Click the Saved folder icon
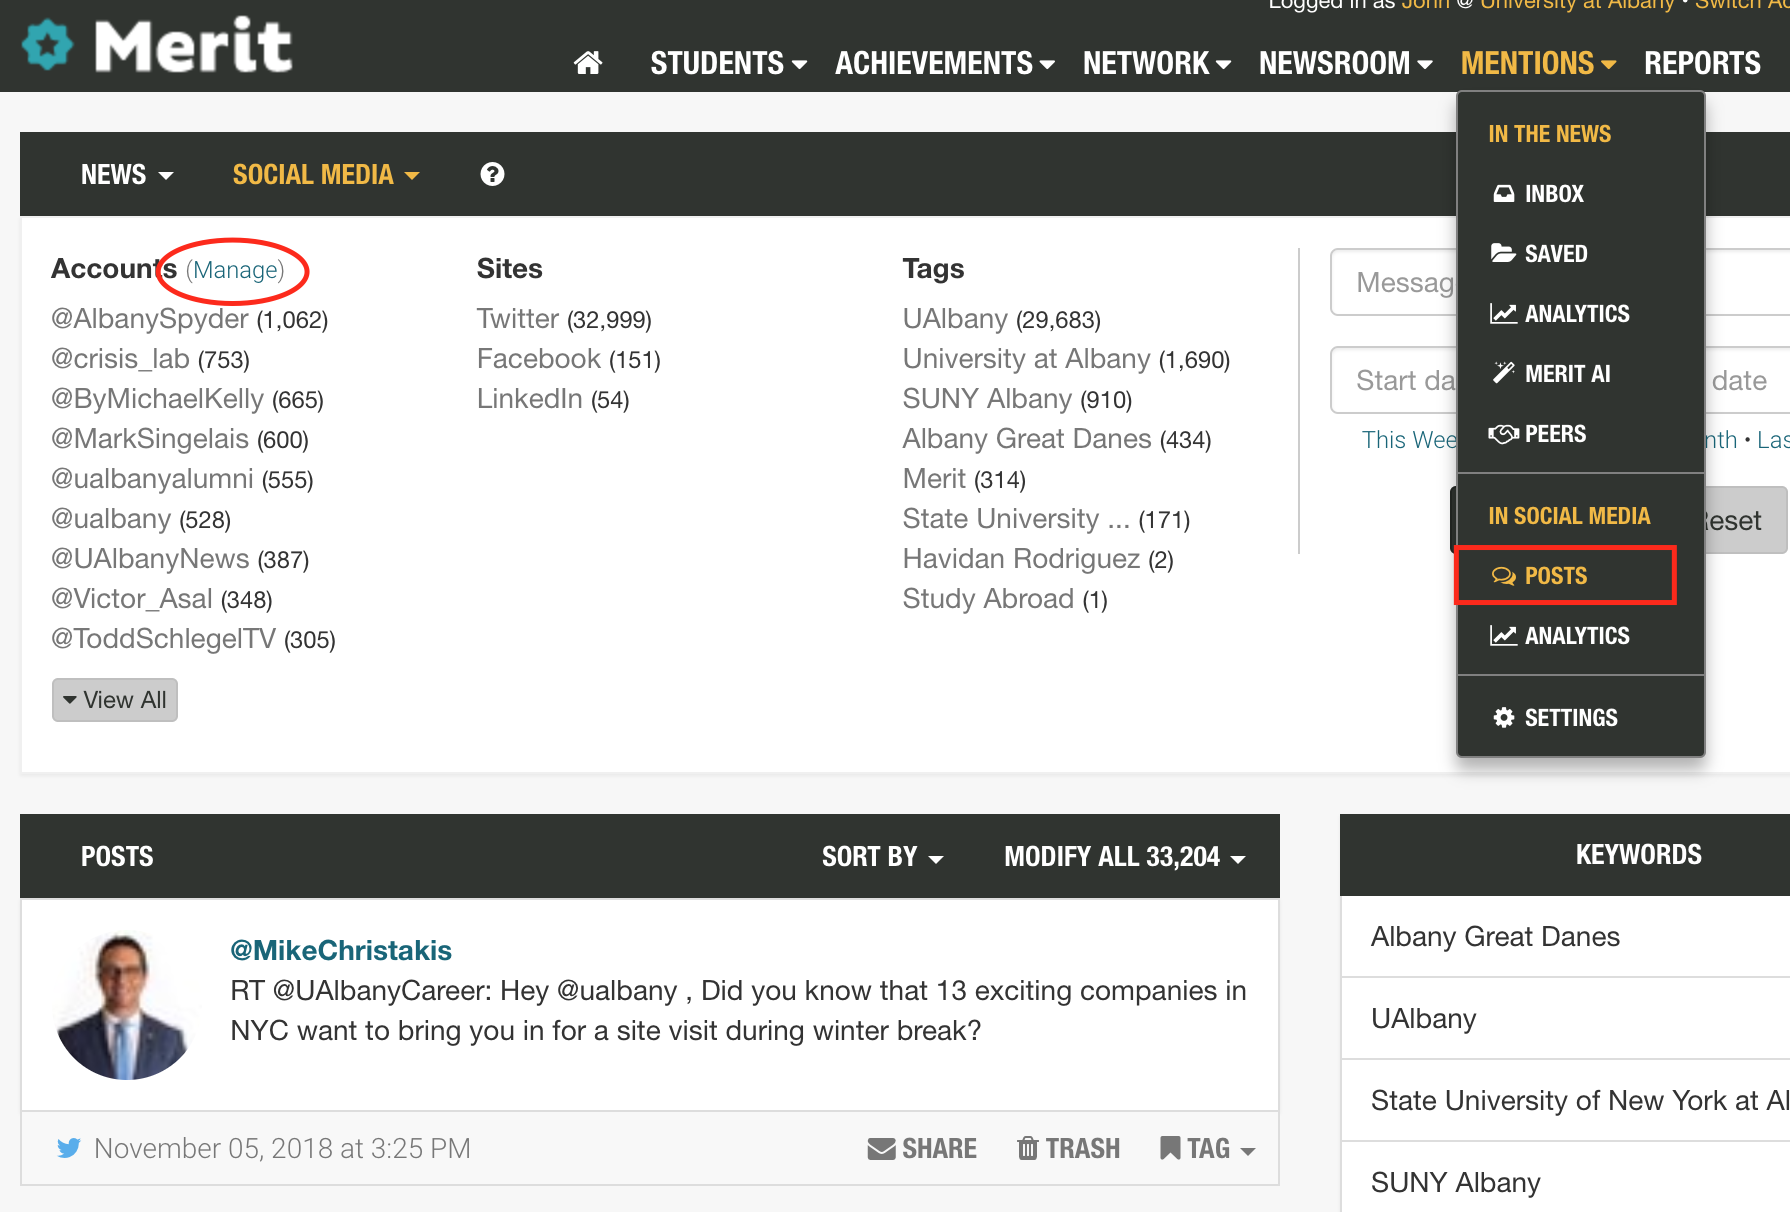1790x1212 pixels. (1503, 253)
